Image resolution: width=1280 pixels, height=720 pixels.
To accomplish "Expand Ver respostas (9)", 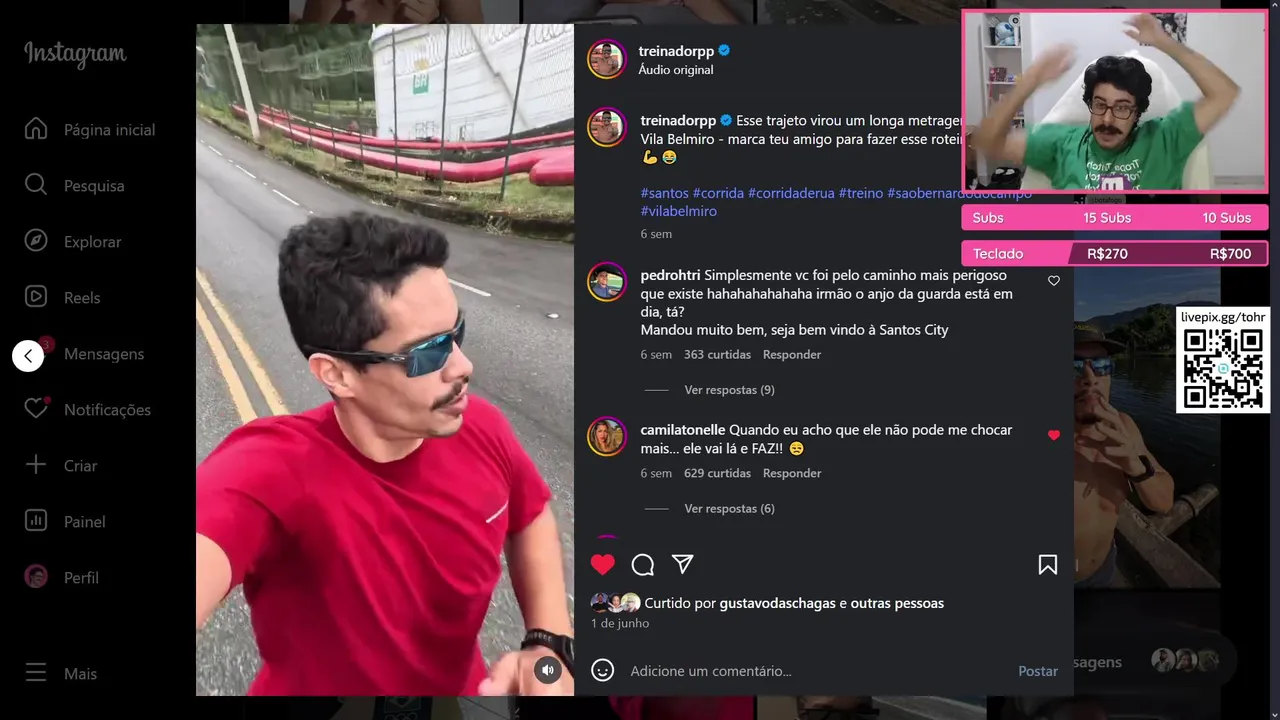I will click(x=729, y=390).
